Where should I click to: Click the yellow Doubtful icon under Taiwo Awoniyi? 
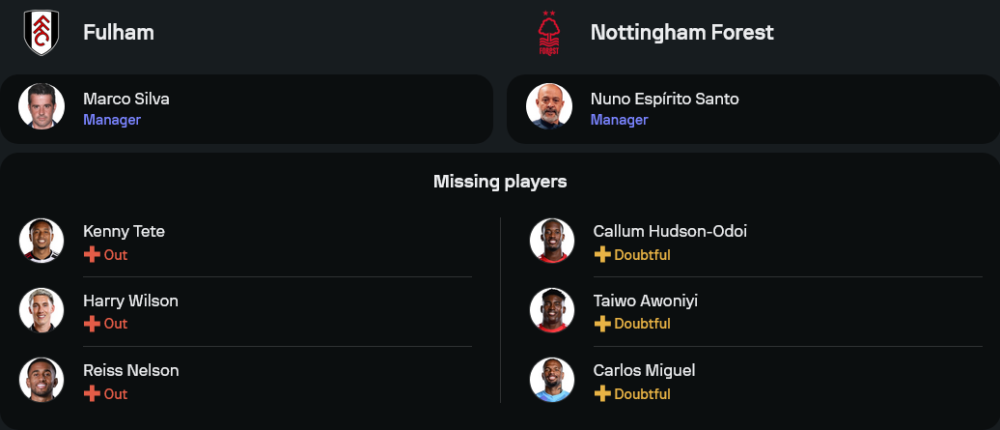tap(602, 324)
